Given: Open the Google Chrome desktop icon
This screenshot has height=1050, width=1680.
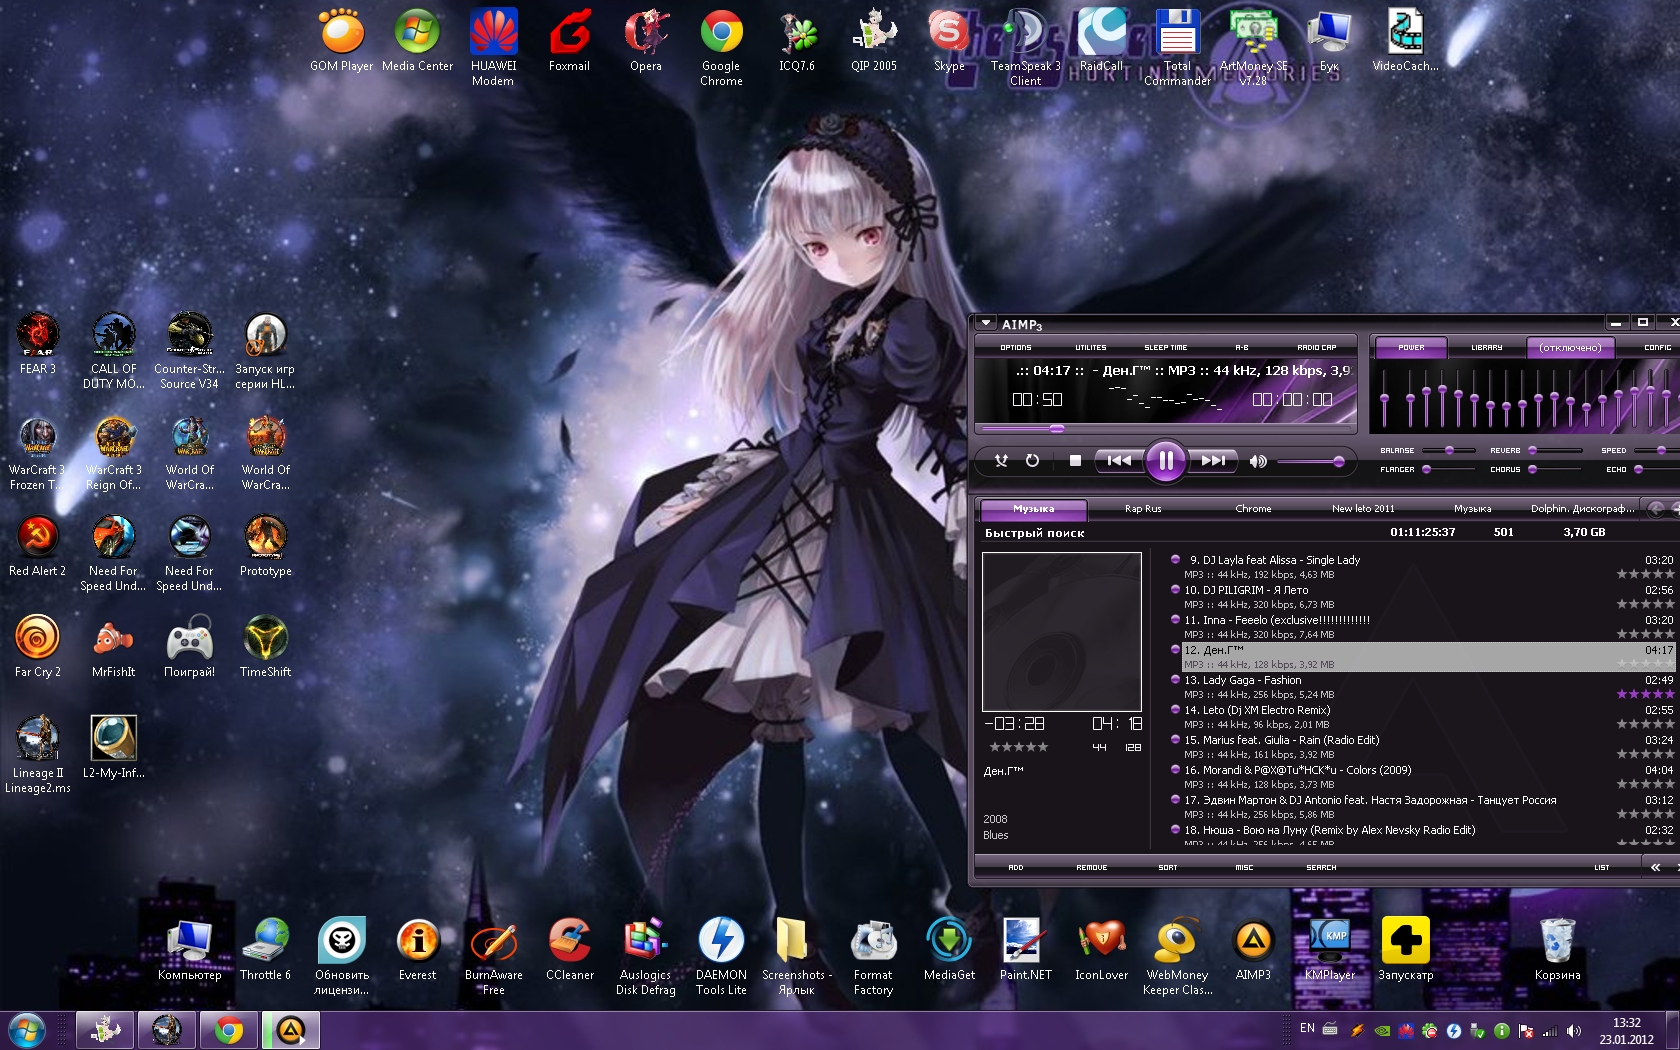Looking at the screenshot, I should click(721, 46).
